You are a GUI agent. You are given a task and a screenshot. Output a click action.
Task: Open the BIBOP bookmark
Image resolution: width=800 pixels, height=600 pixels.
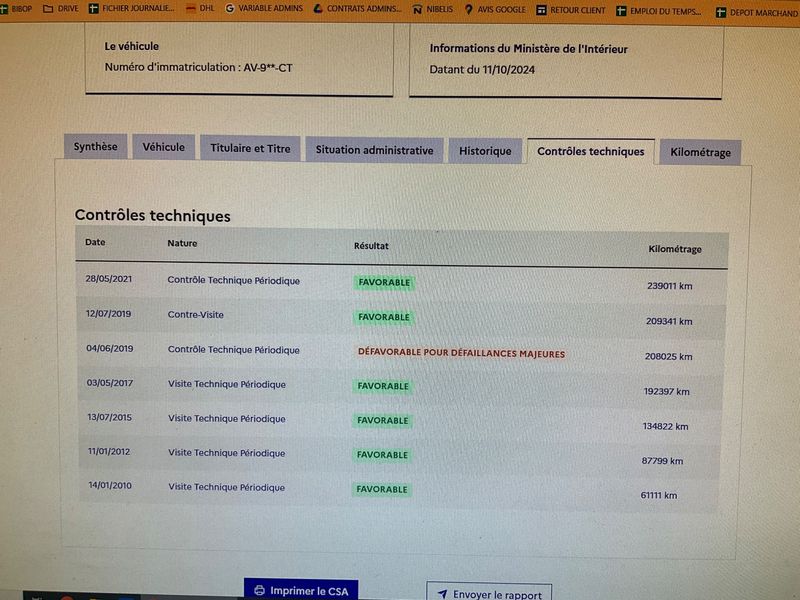(15, 9)
